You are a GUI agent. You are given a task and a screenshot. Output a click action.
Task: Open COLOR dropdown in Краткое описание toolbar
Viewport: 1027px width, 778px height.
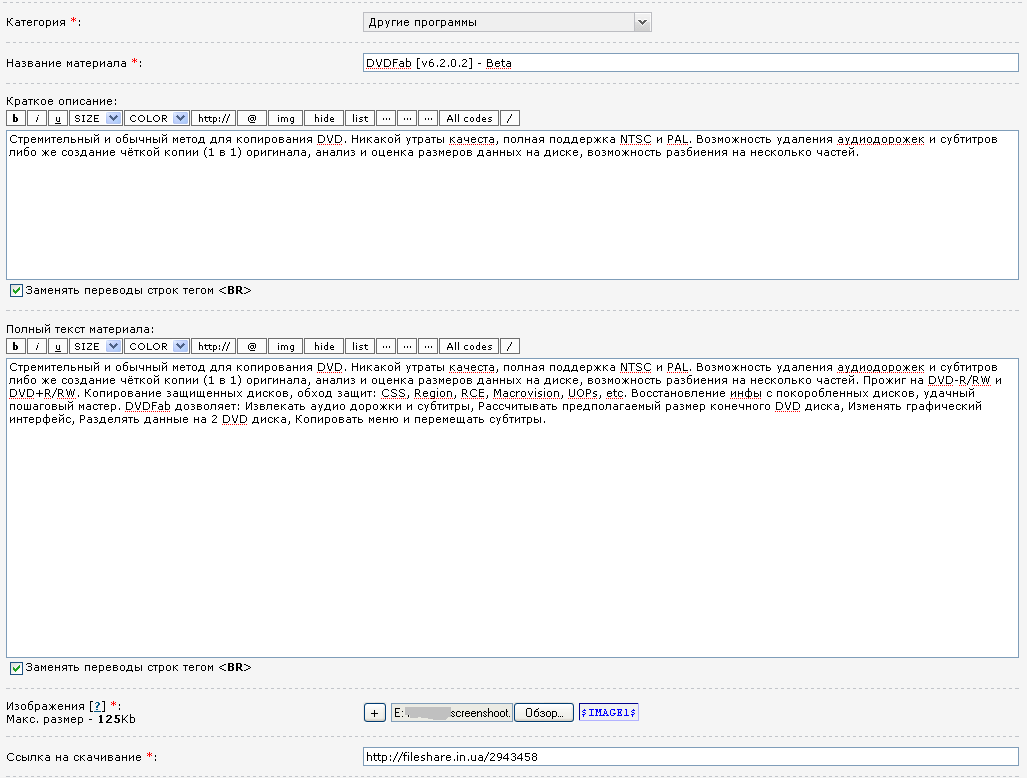pyautogui.click(x=157, y=119)
